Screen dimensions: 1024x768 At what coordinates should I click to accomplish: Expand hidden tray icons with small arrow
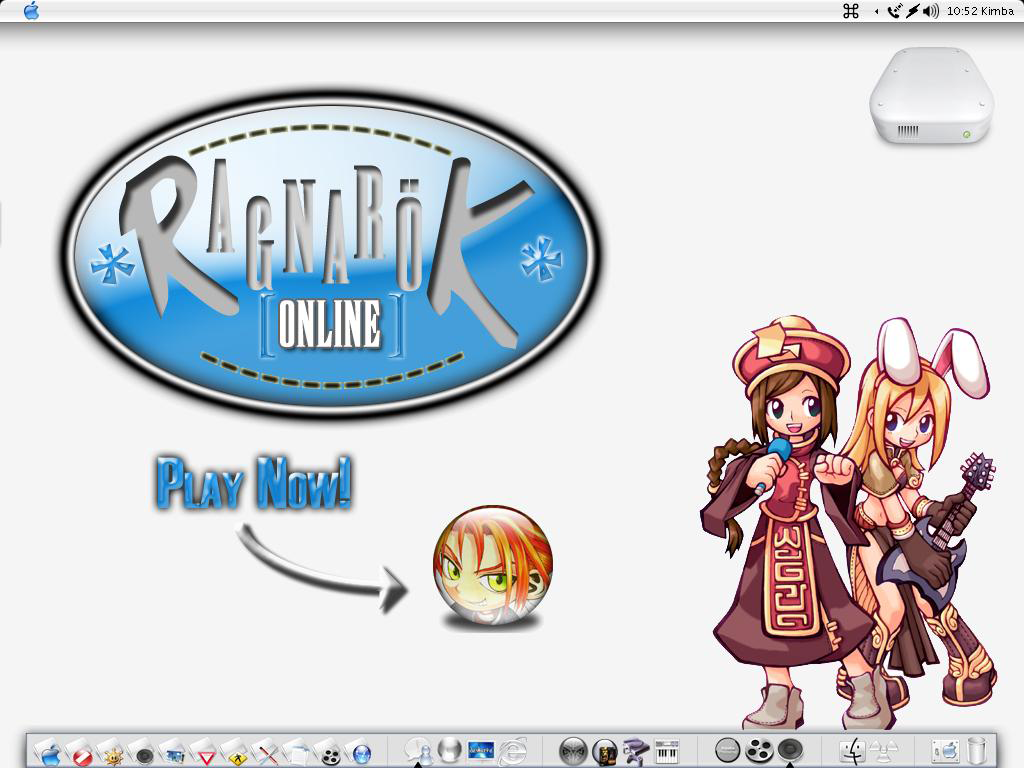[x=876, y=11]
